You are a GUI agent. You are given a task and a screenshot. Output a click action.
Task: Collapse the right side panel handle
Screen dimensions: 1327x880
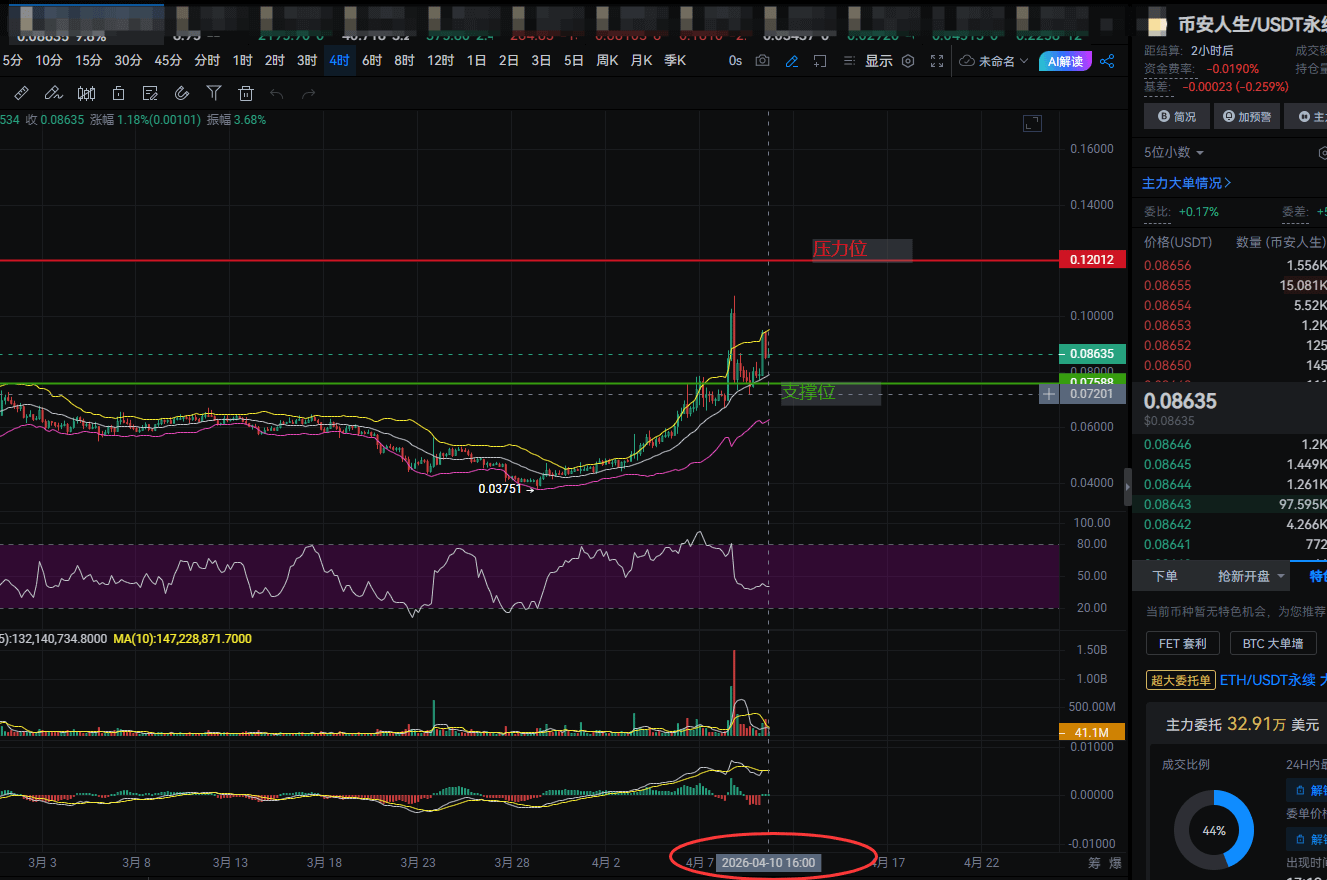(x=1128, y=486)
